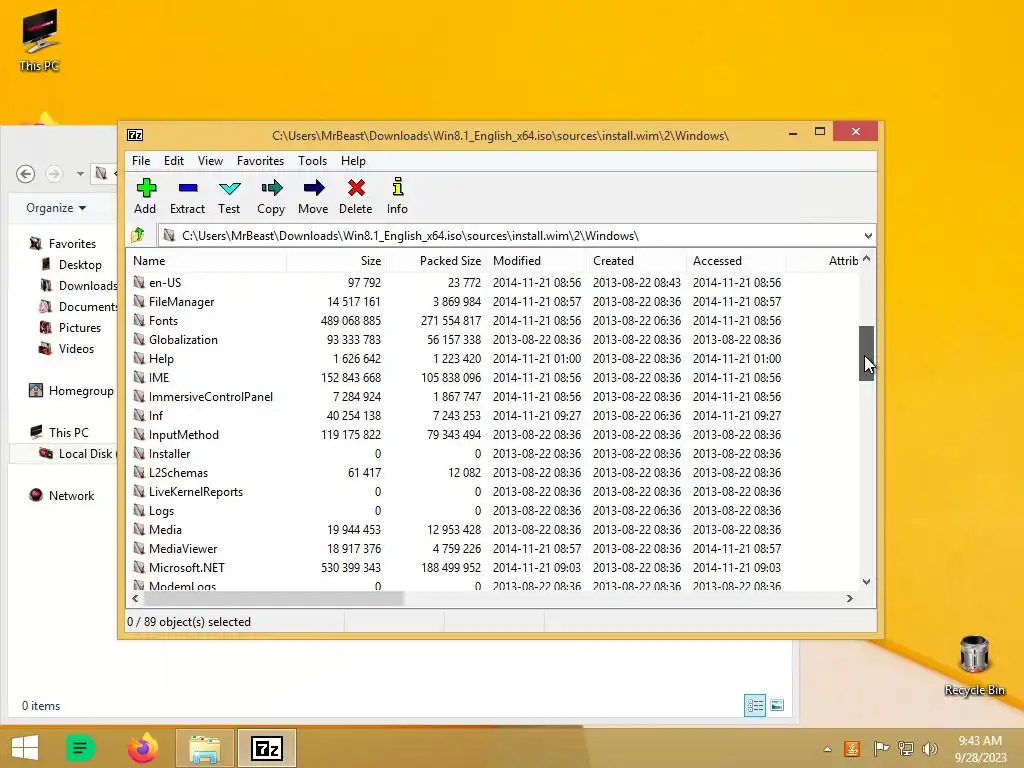Click the Add toolbar icon
Screen dimensions: 1024x768
pyautogui.click(x=146, y=188)
